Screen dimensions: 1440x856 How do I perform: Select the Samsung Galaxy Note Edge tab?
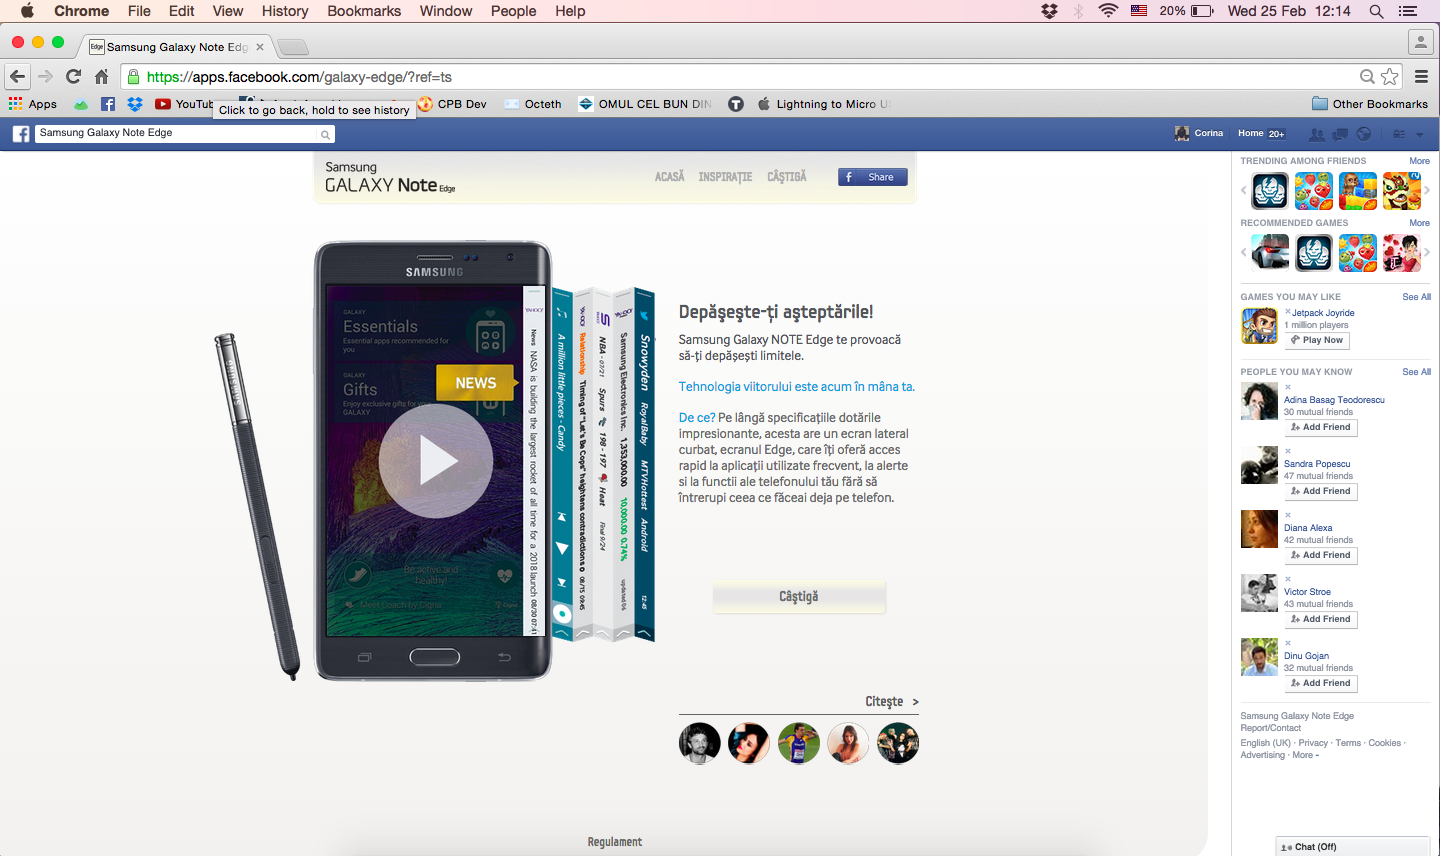(177, 47)
